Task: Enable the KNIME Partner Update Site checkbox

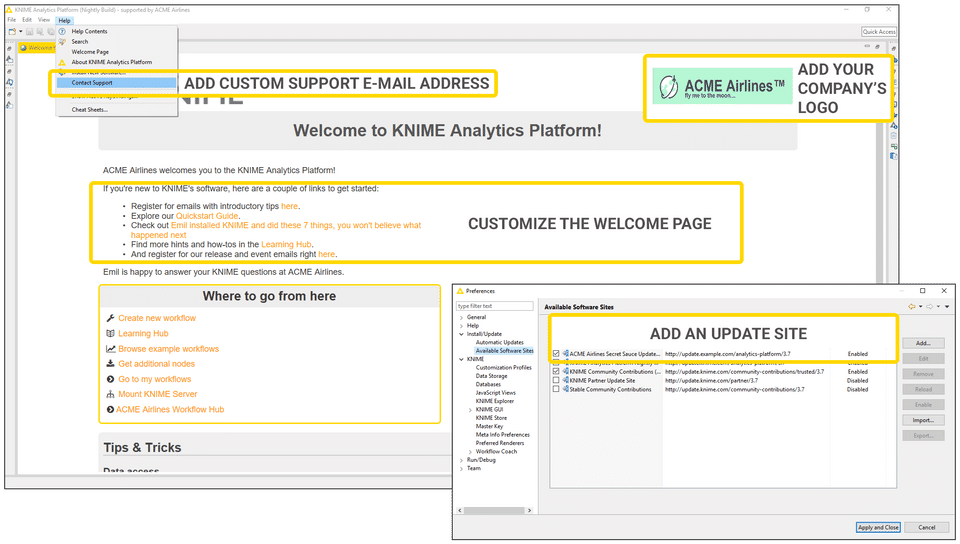Action: [x=556, y=380]
